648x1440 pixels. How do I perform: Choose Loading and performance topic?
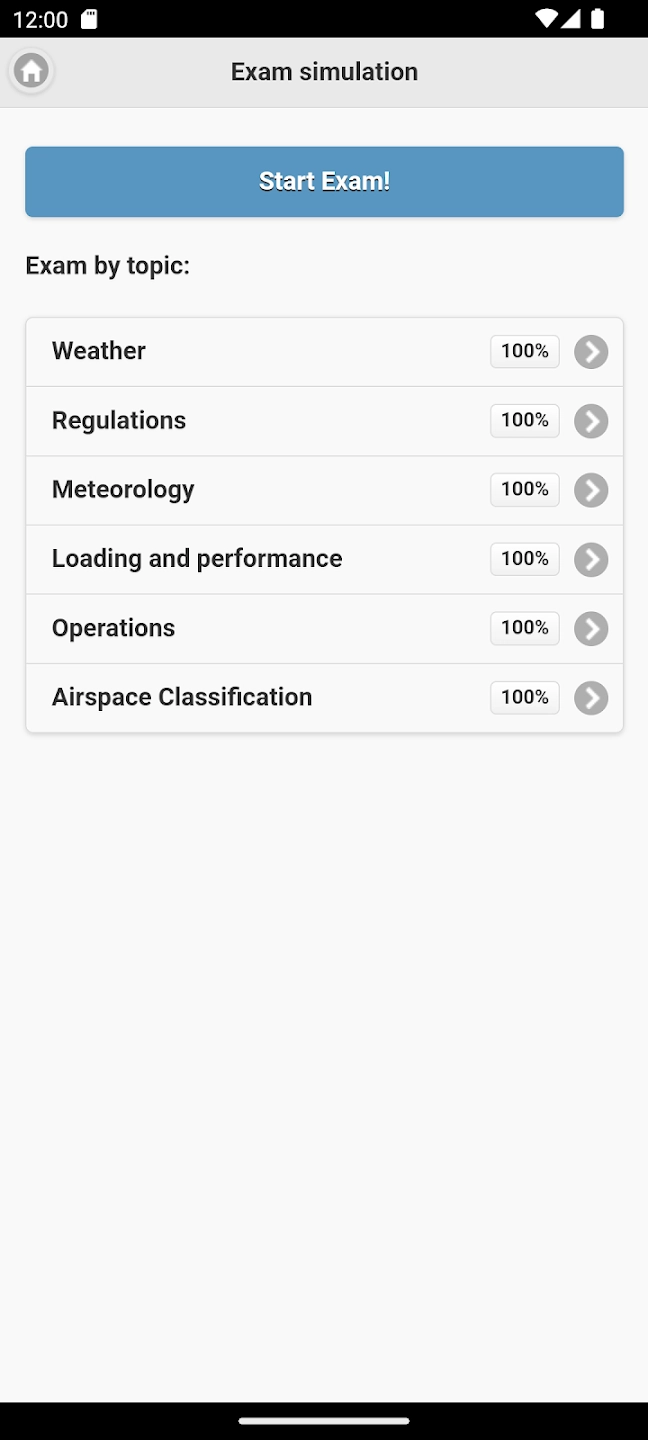(197, 558)
